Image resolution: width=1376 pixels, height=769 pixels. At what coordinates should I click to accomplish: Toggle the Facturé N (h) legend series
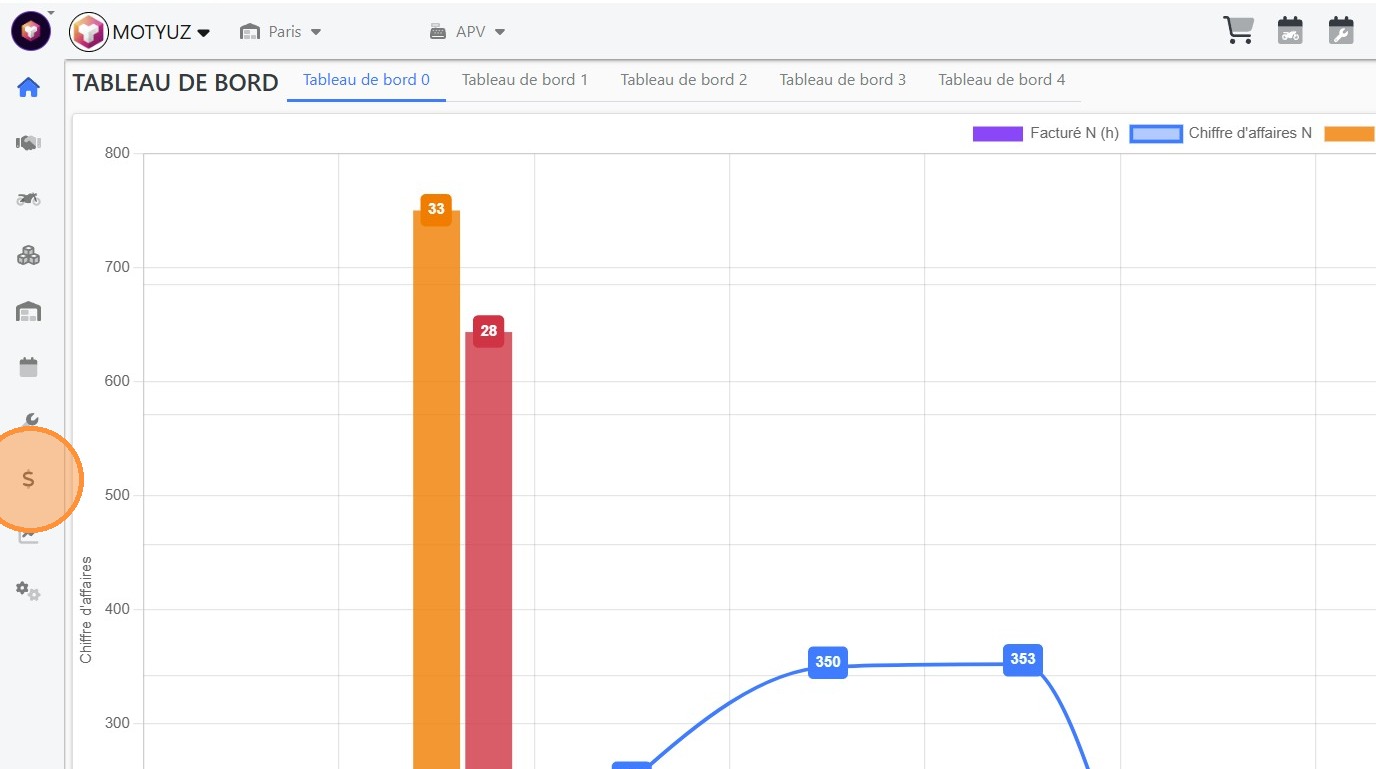1046,133
